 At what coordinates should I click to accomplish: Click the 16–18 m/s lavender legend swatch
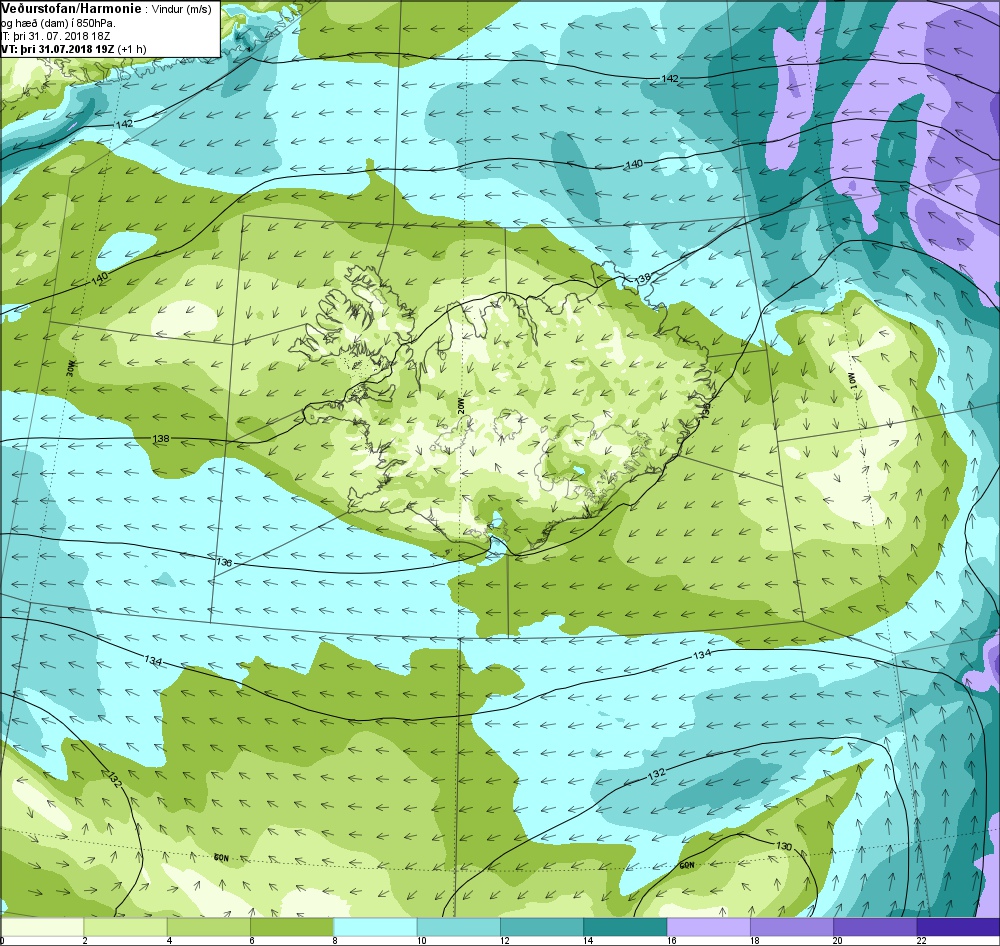709,926
